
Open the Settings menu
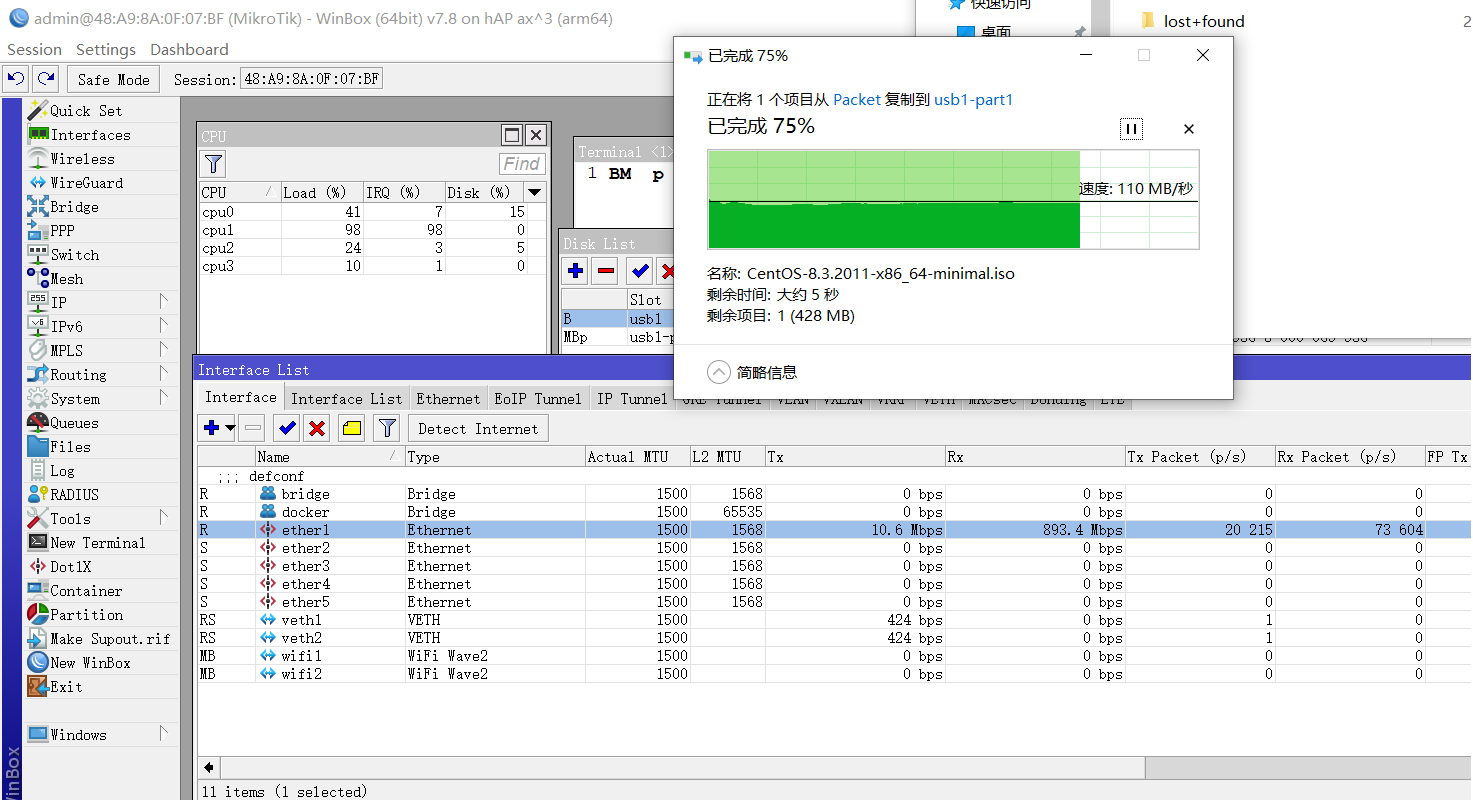click(x=105, y=49)
